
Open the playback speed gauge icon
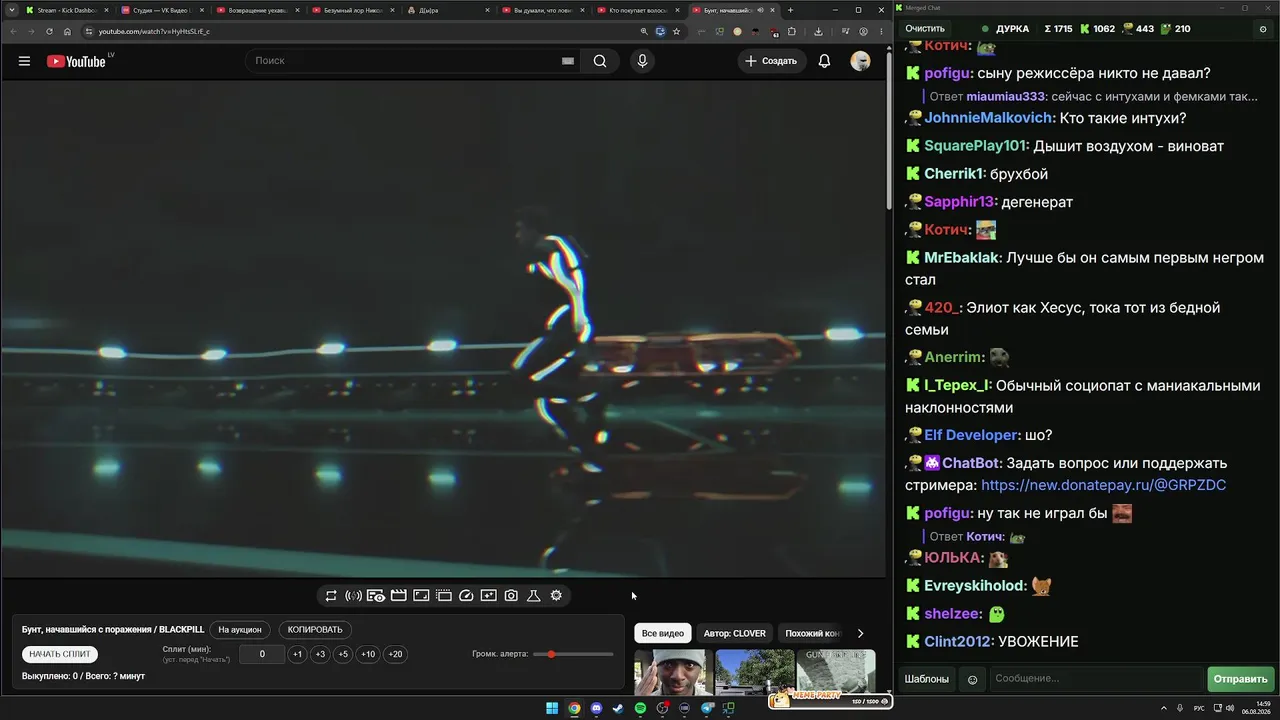click(466, 596)
